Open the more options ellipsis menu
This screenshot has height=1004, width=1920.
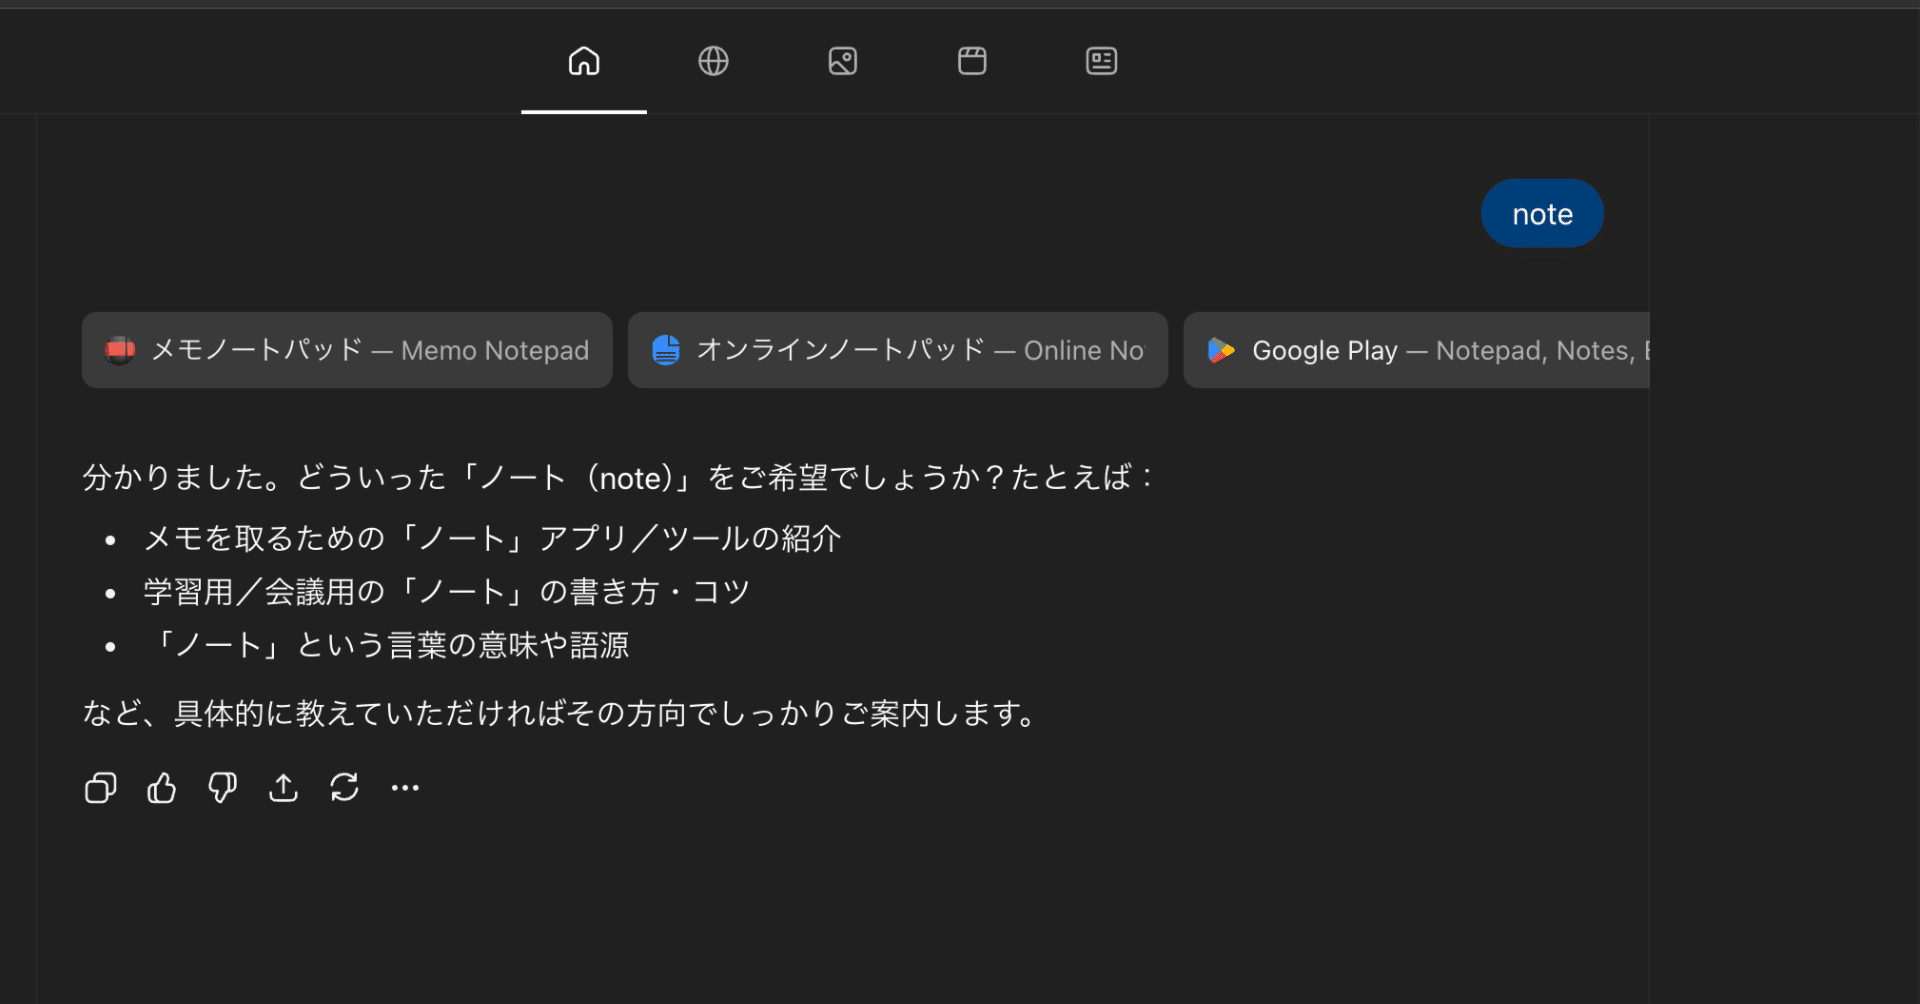point(404,788)
